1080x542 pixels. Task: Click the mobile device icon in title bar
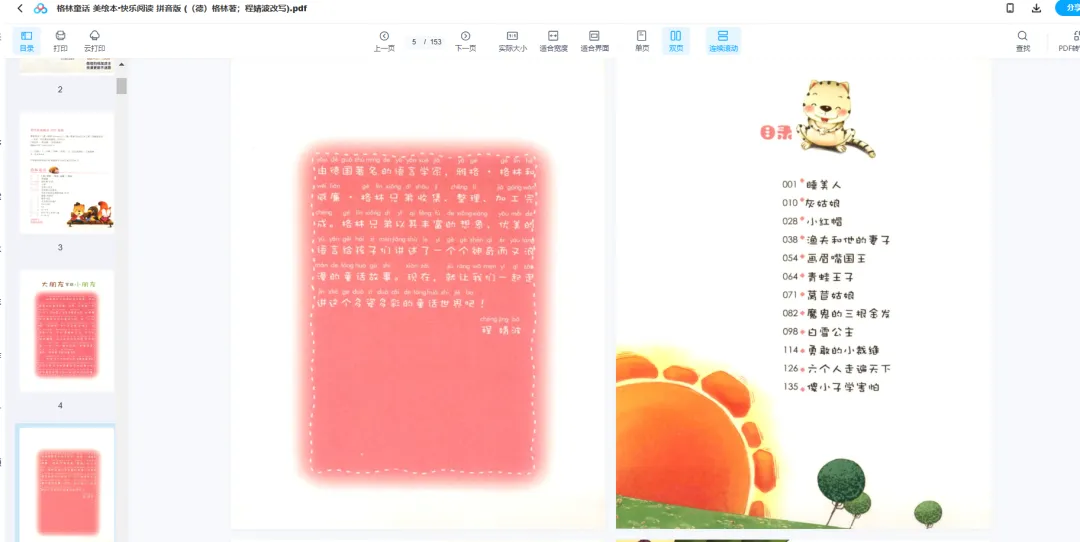(1010, 8)
